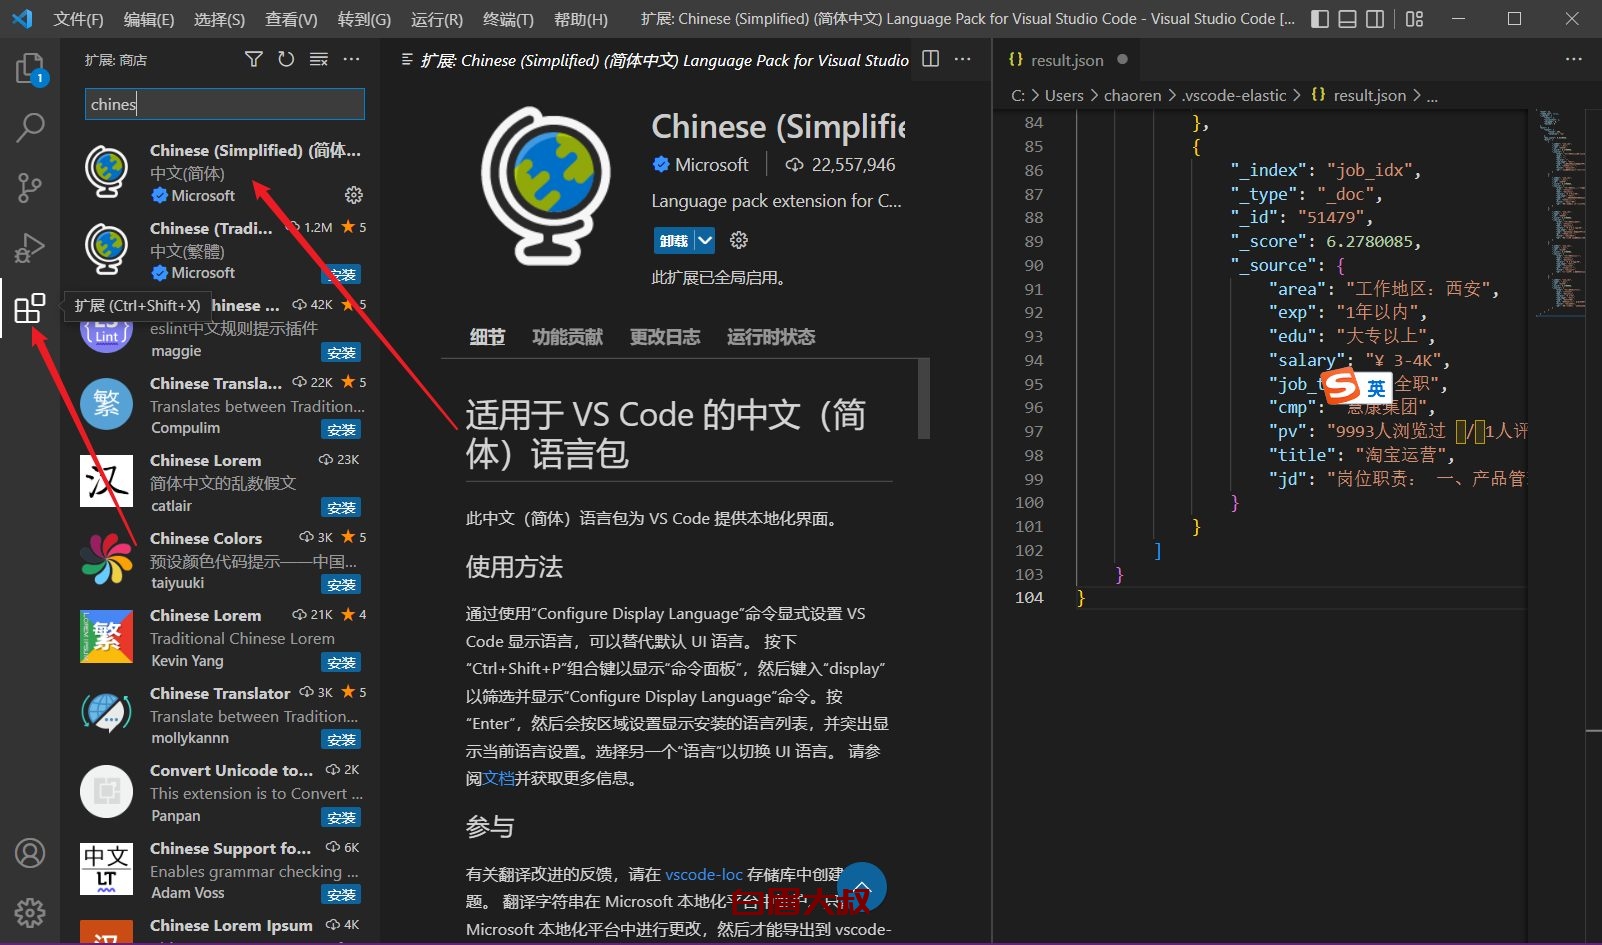Switch to the 功能贡献 tab
This screenshot has width=1602, height=945.
tap(567, 337)
